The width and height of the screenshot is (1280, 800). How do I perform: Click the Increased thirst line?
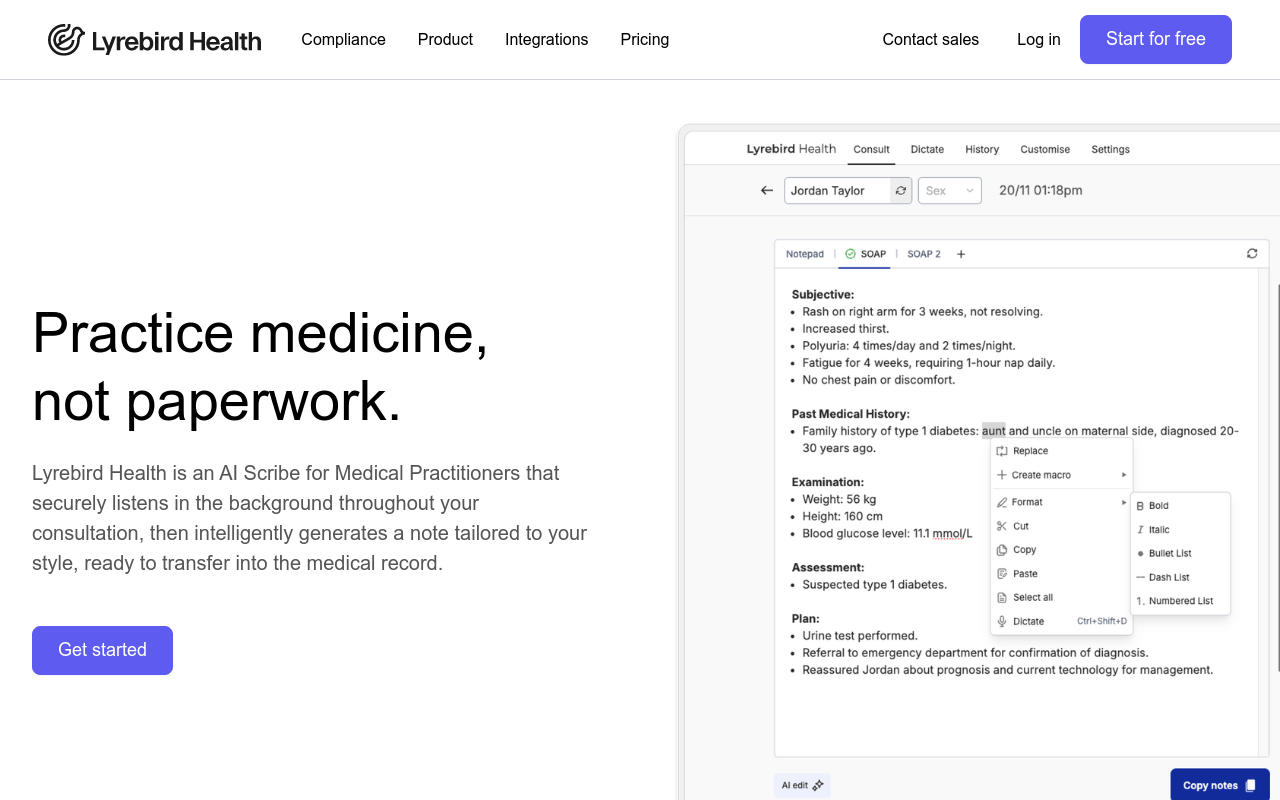[x=845, y=329]
